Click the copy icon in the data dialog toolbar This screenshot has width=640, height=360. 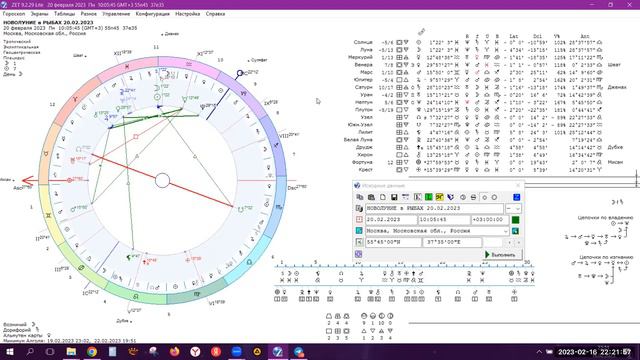[x=360, y=197]
